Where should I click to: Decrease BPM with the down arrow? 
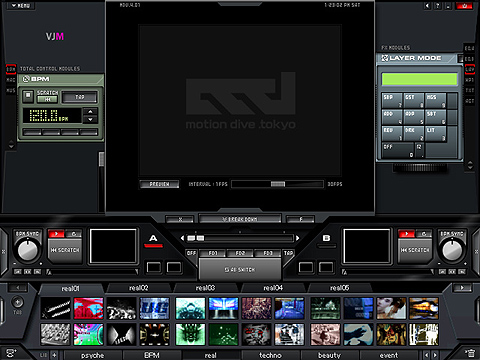90,120
